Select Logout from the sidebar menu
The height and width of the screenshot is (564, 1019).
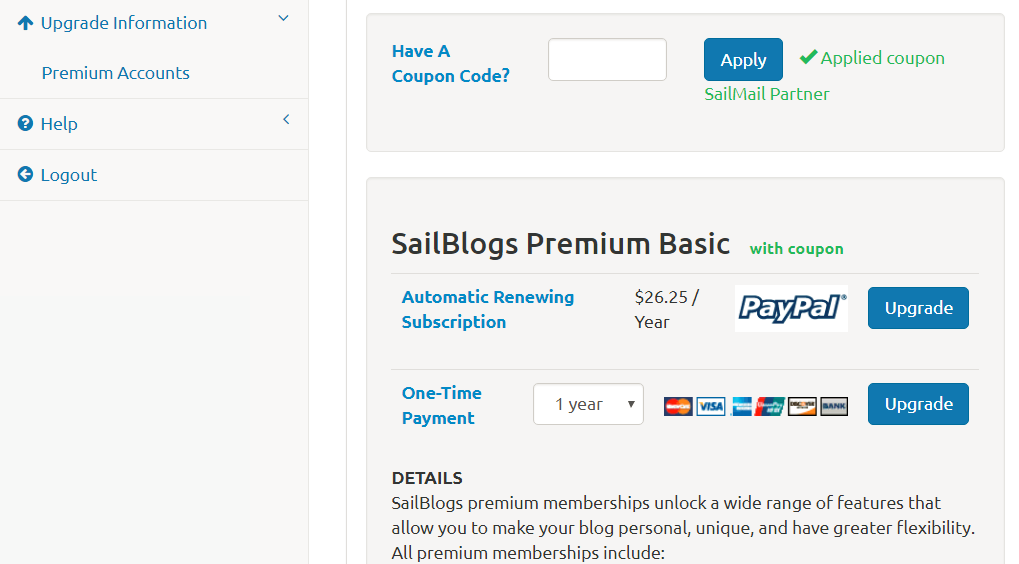(x=69, y=175)
